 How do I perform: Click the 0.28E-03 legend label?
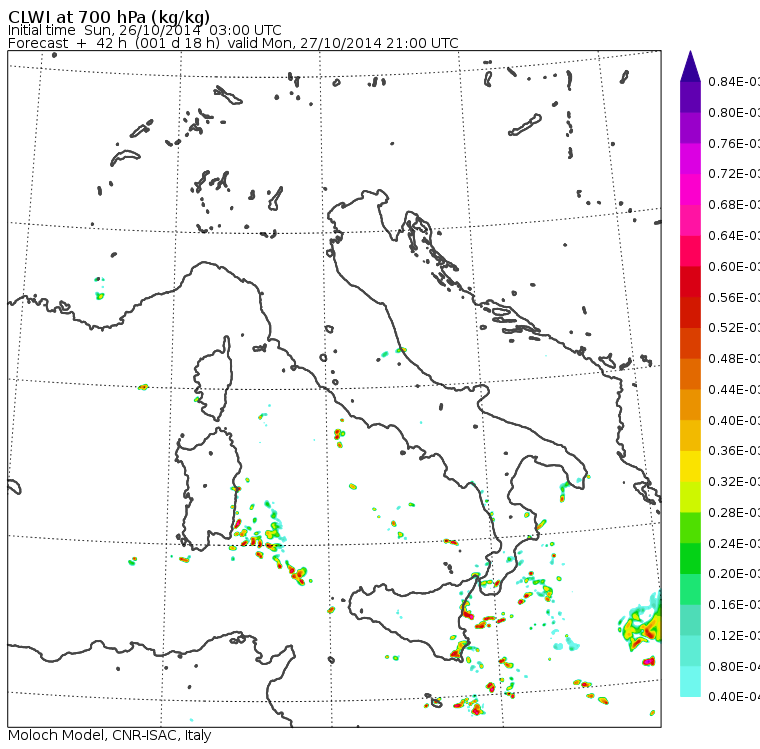734,512
